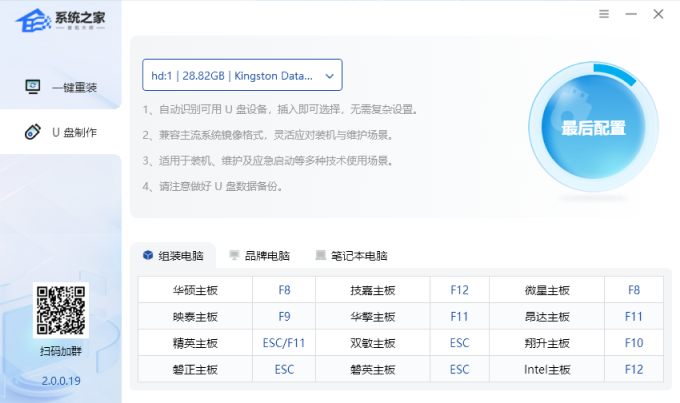Image resolution: width=680 pixels, height=403 pixels.
Task: Select the 华擎主板 cell
Action: 373,316
